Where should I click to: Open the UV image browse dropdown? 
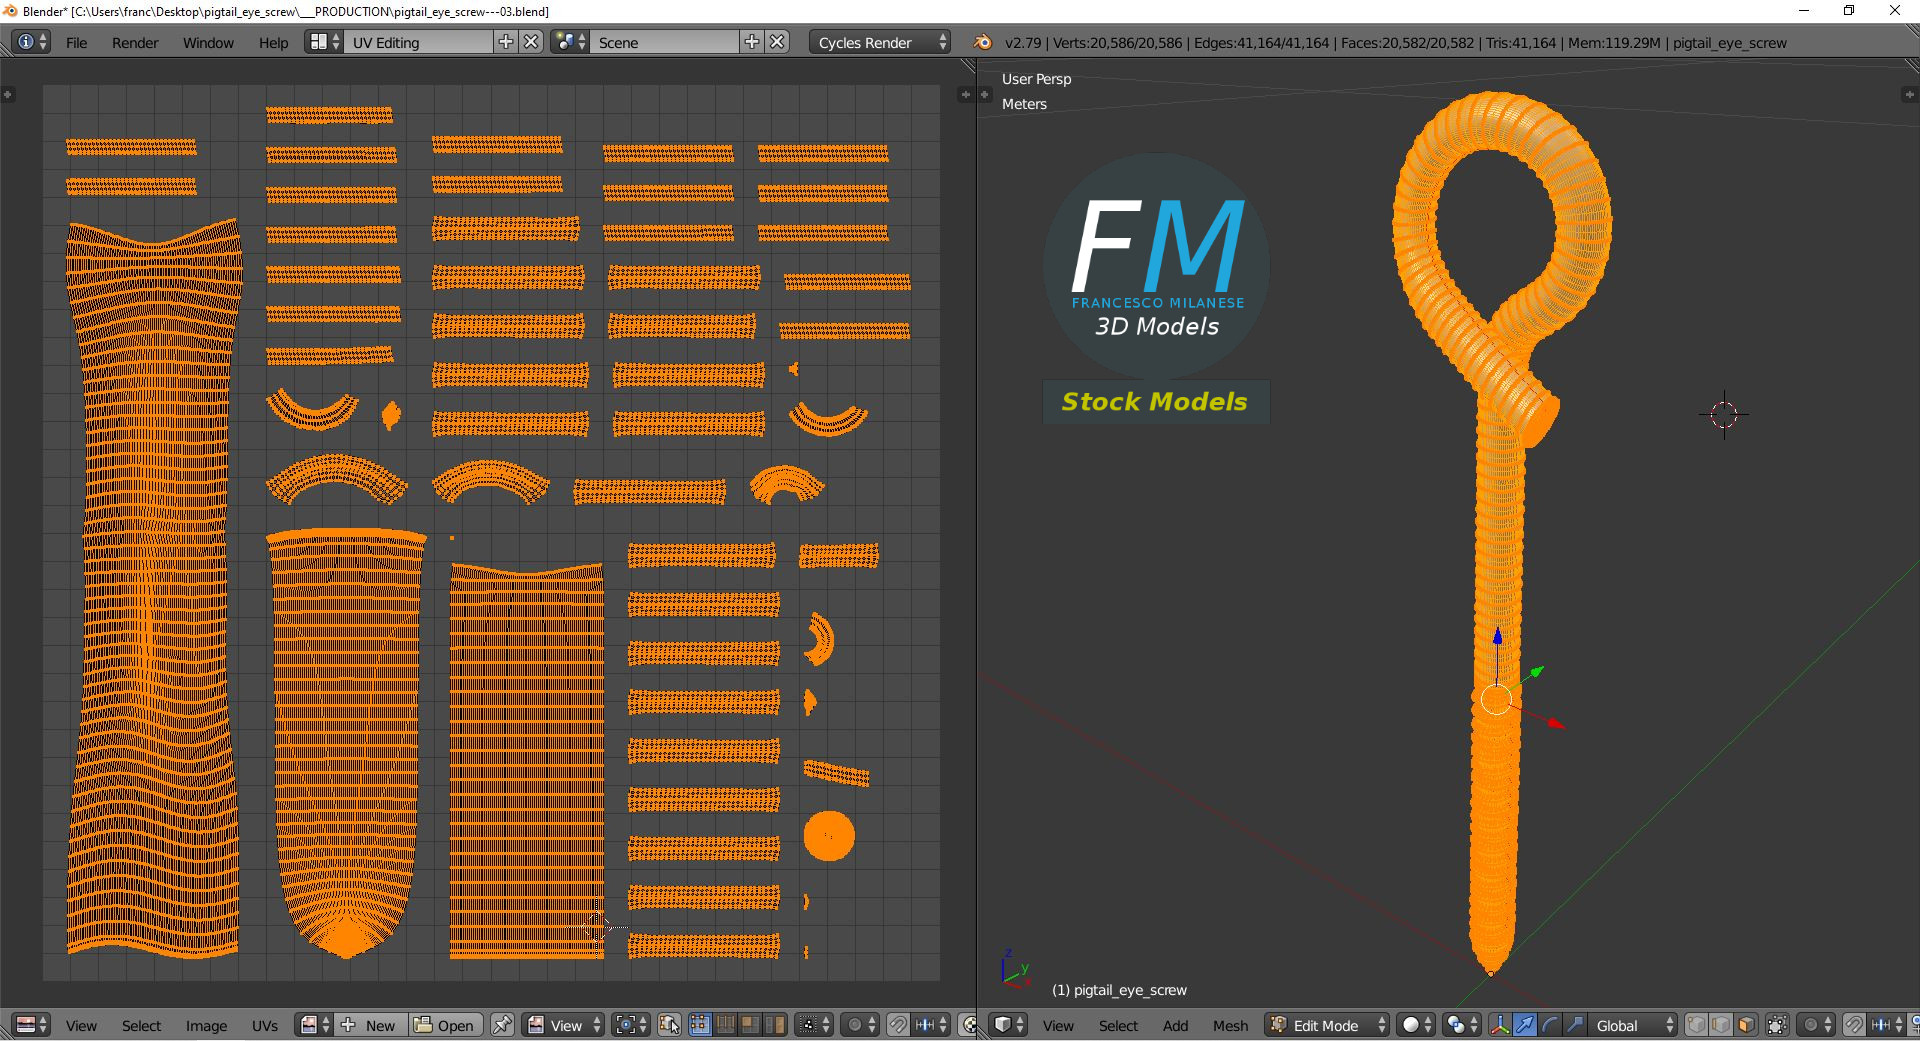coord(315,1025)
